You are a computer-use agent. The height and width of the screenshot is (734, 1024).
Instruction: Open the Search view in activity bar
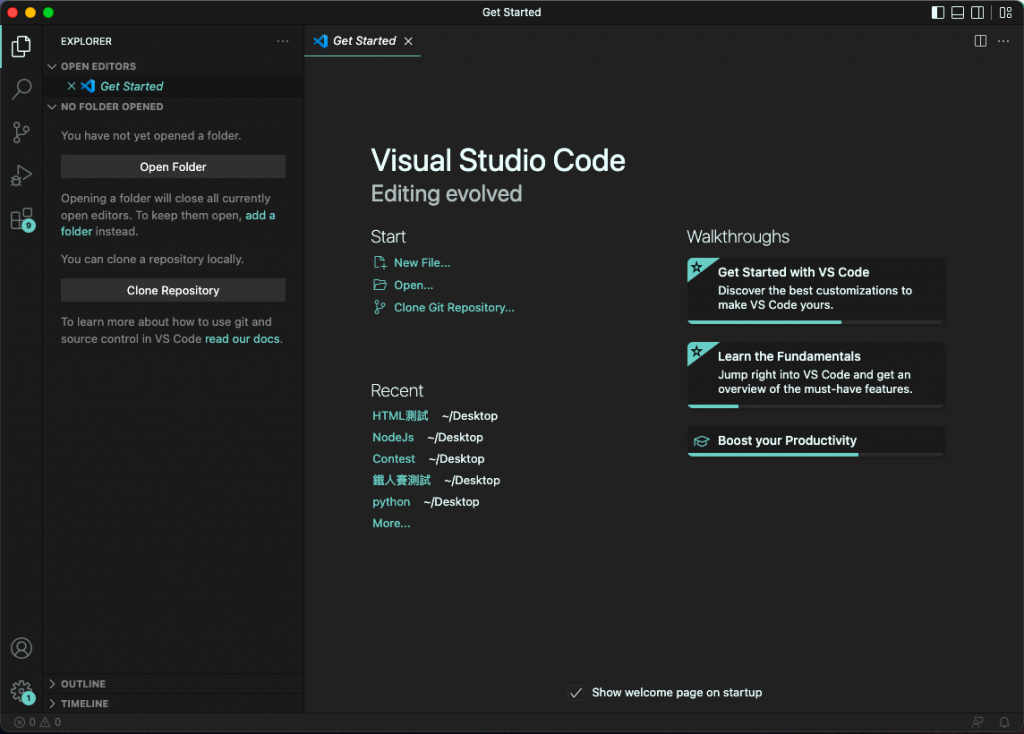point(21,90)
